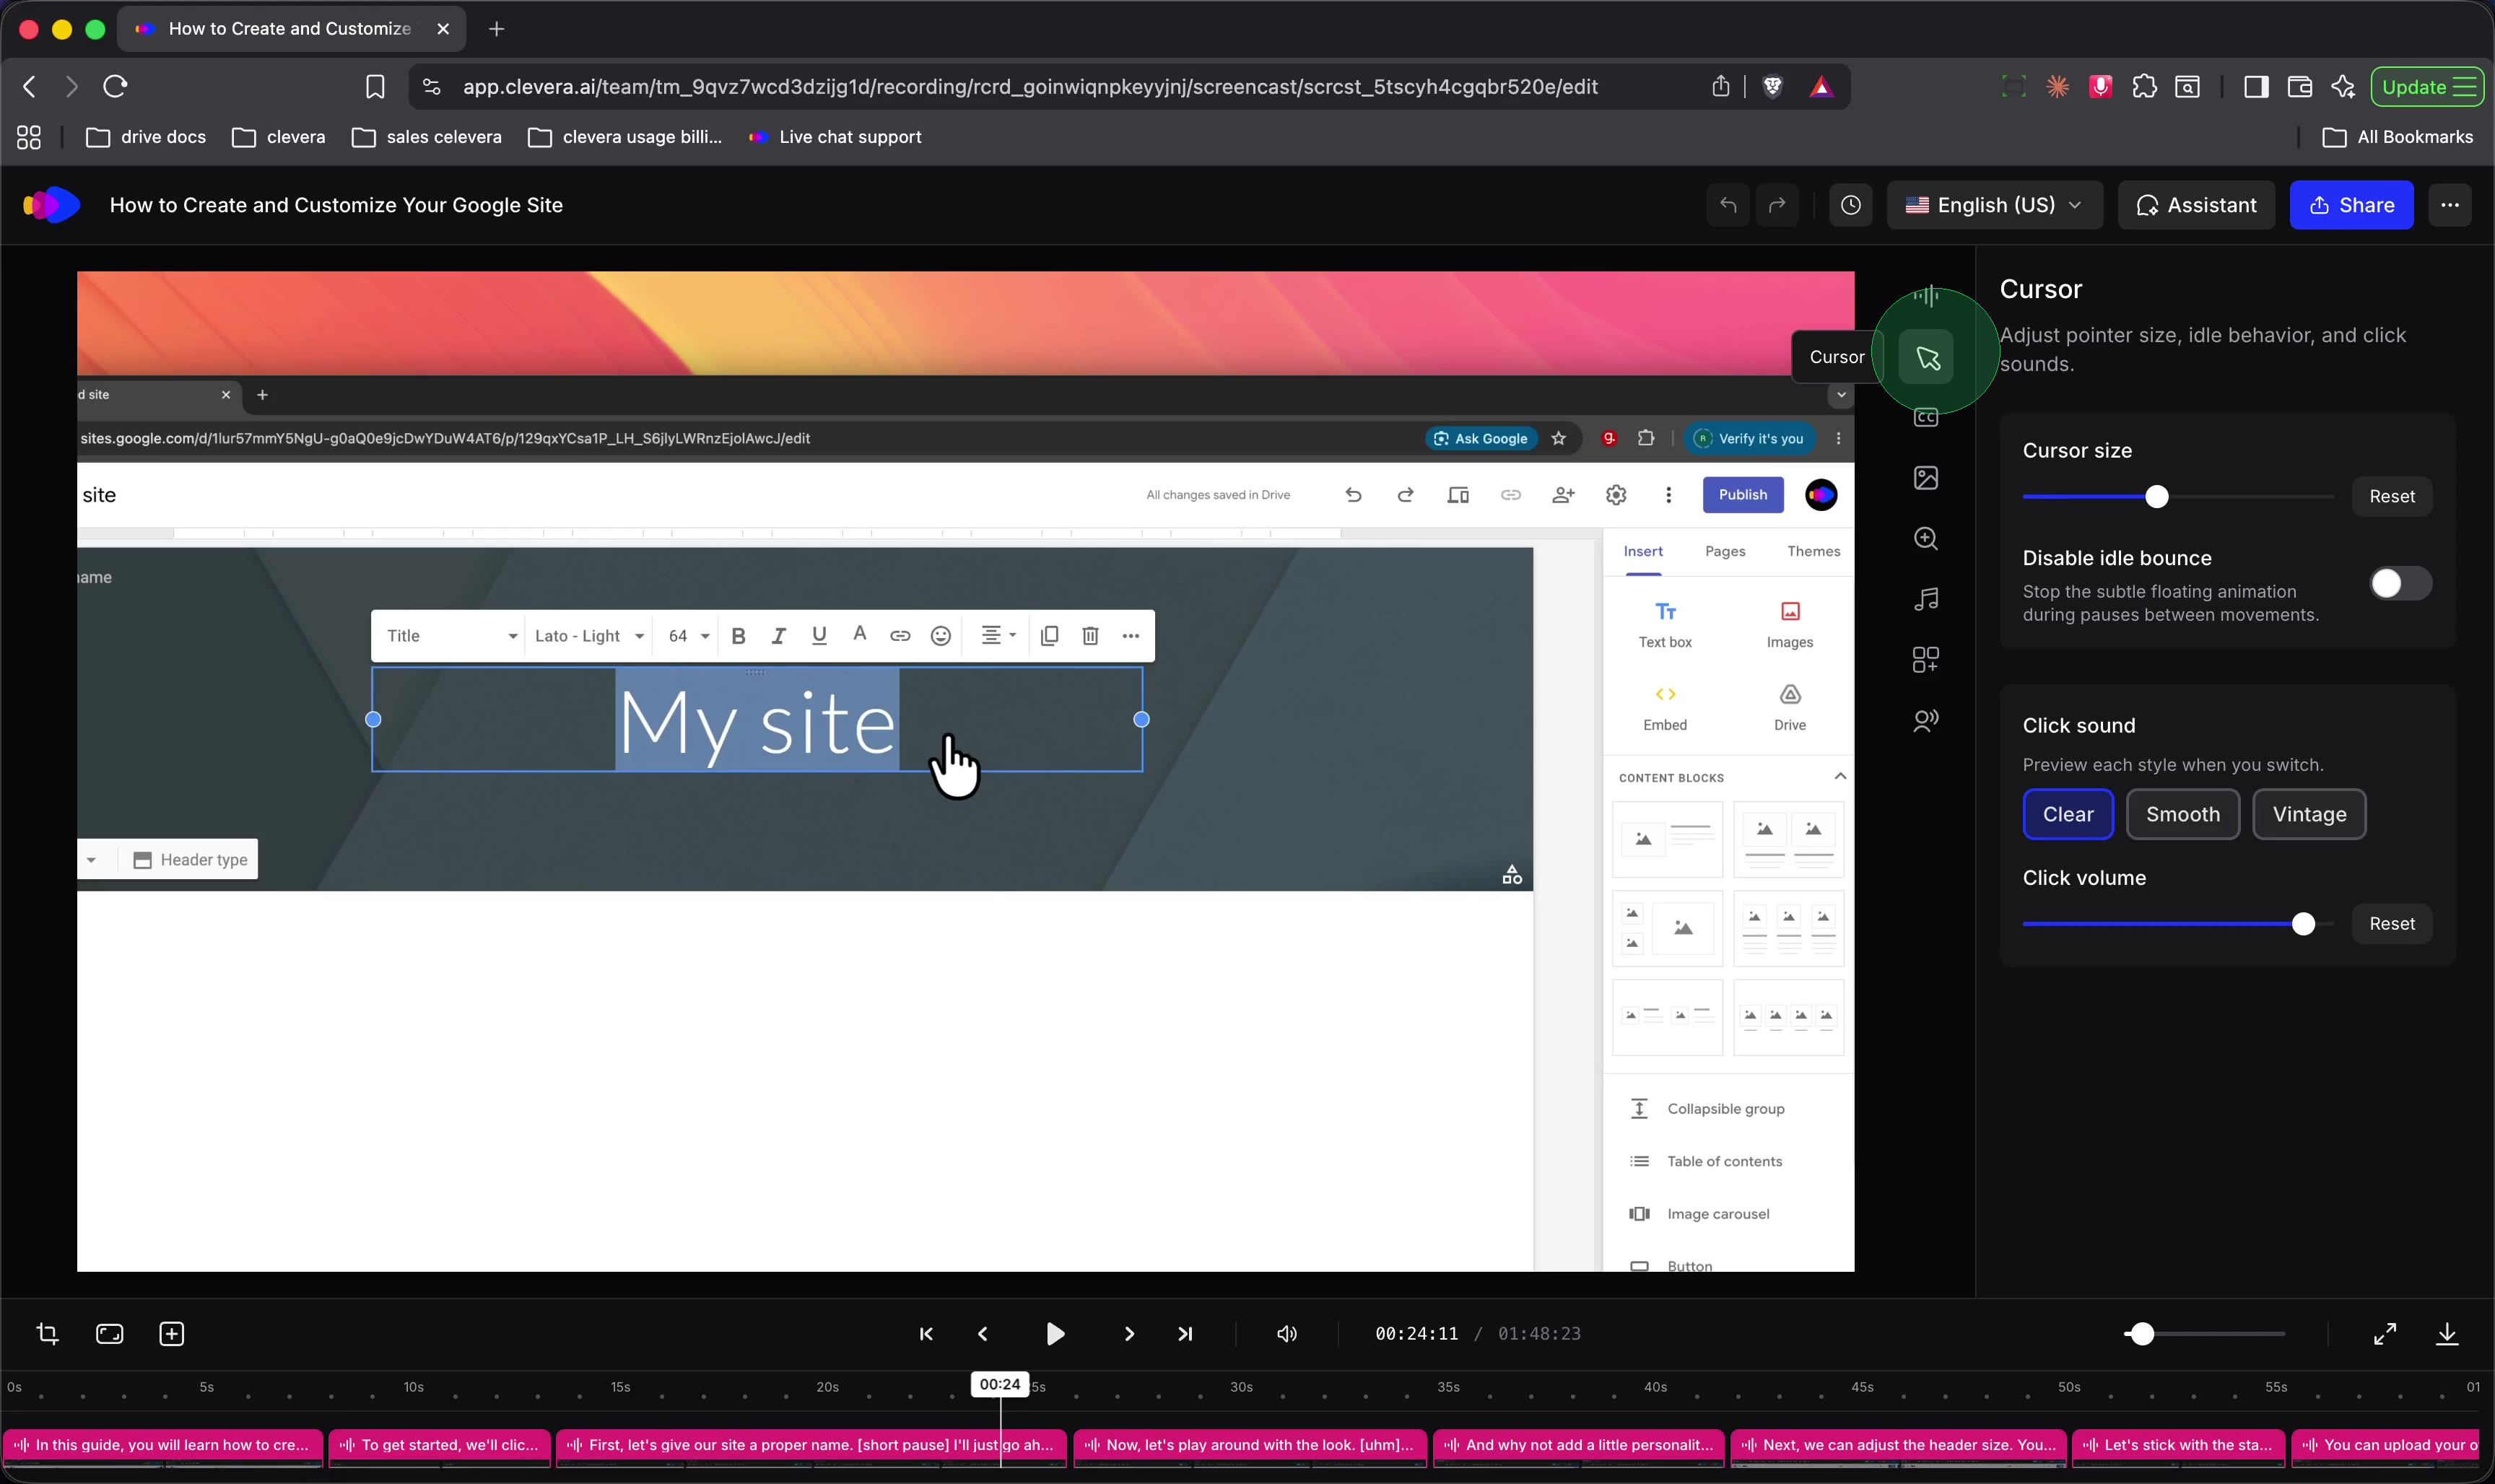Screen dimensions: 2495x1484
Task: Switch to the Pages tab
Action: [1725, 551]
